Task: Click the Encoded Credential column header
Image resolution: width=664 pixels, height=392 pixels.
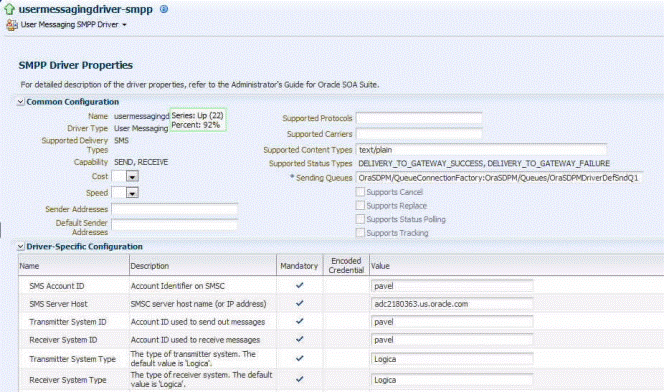Action: click(346, 266)
